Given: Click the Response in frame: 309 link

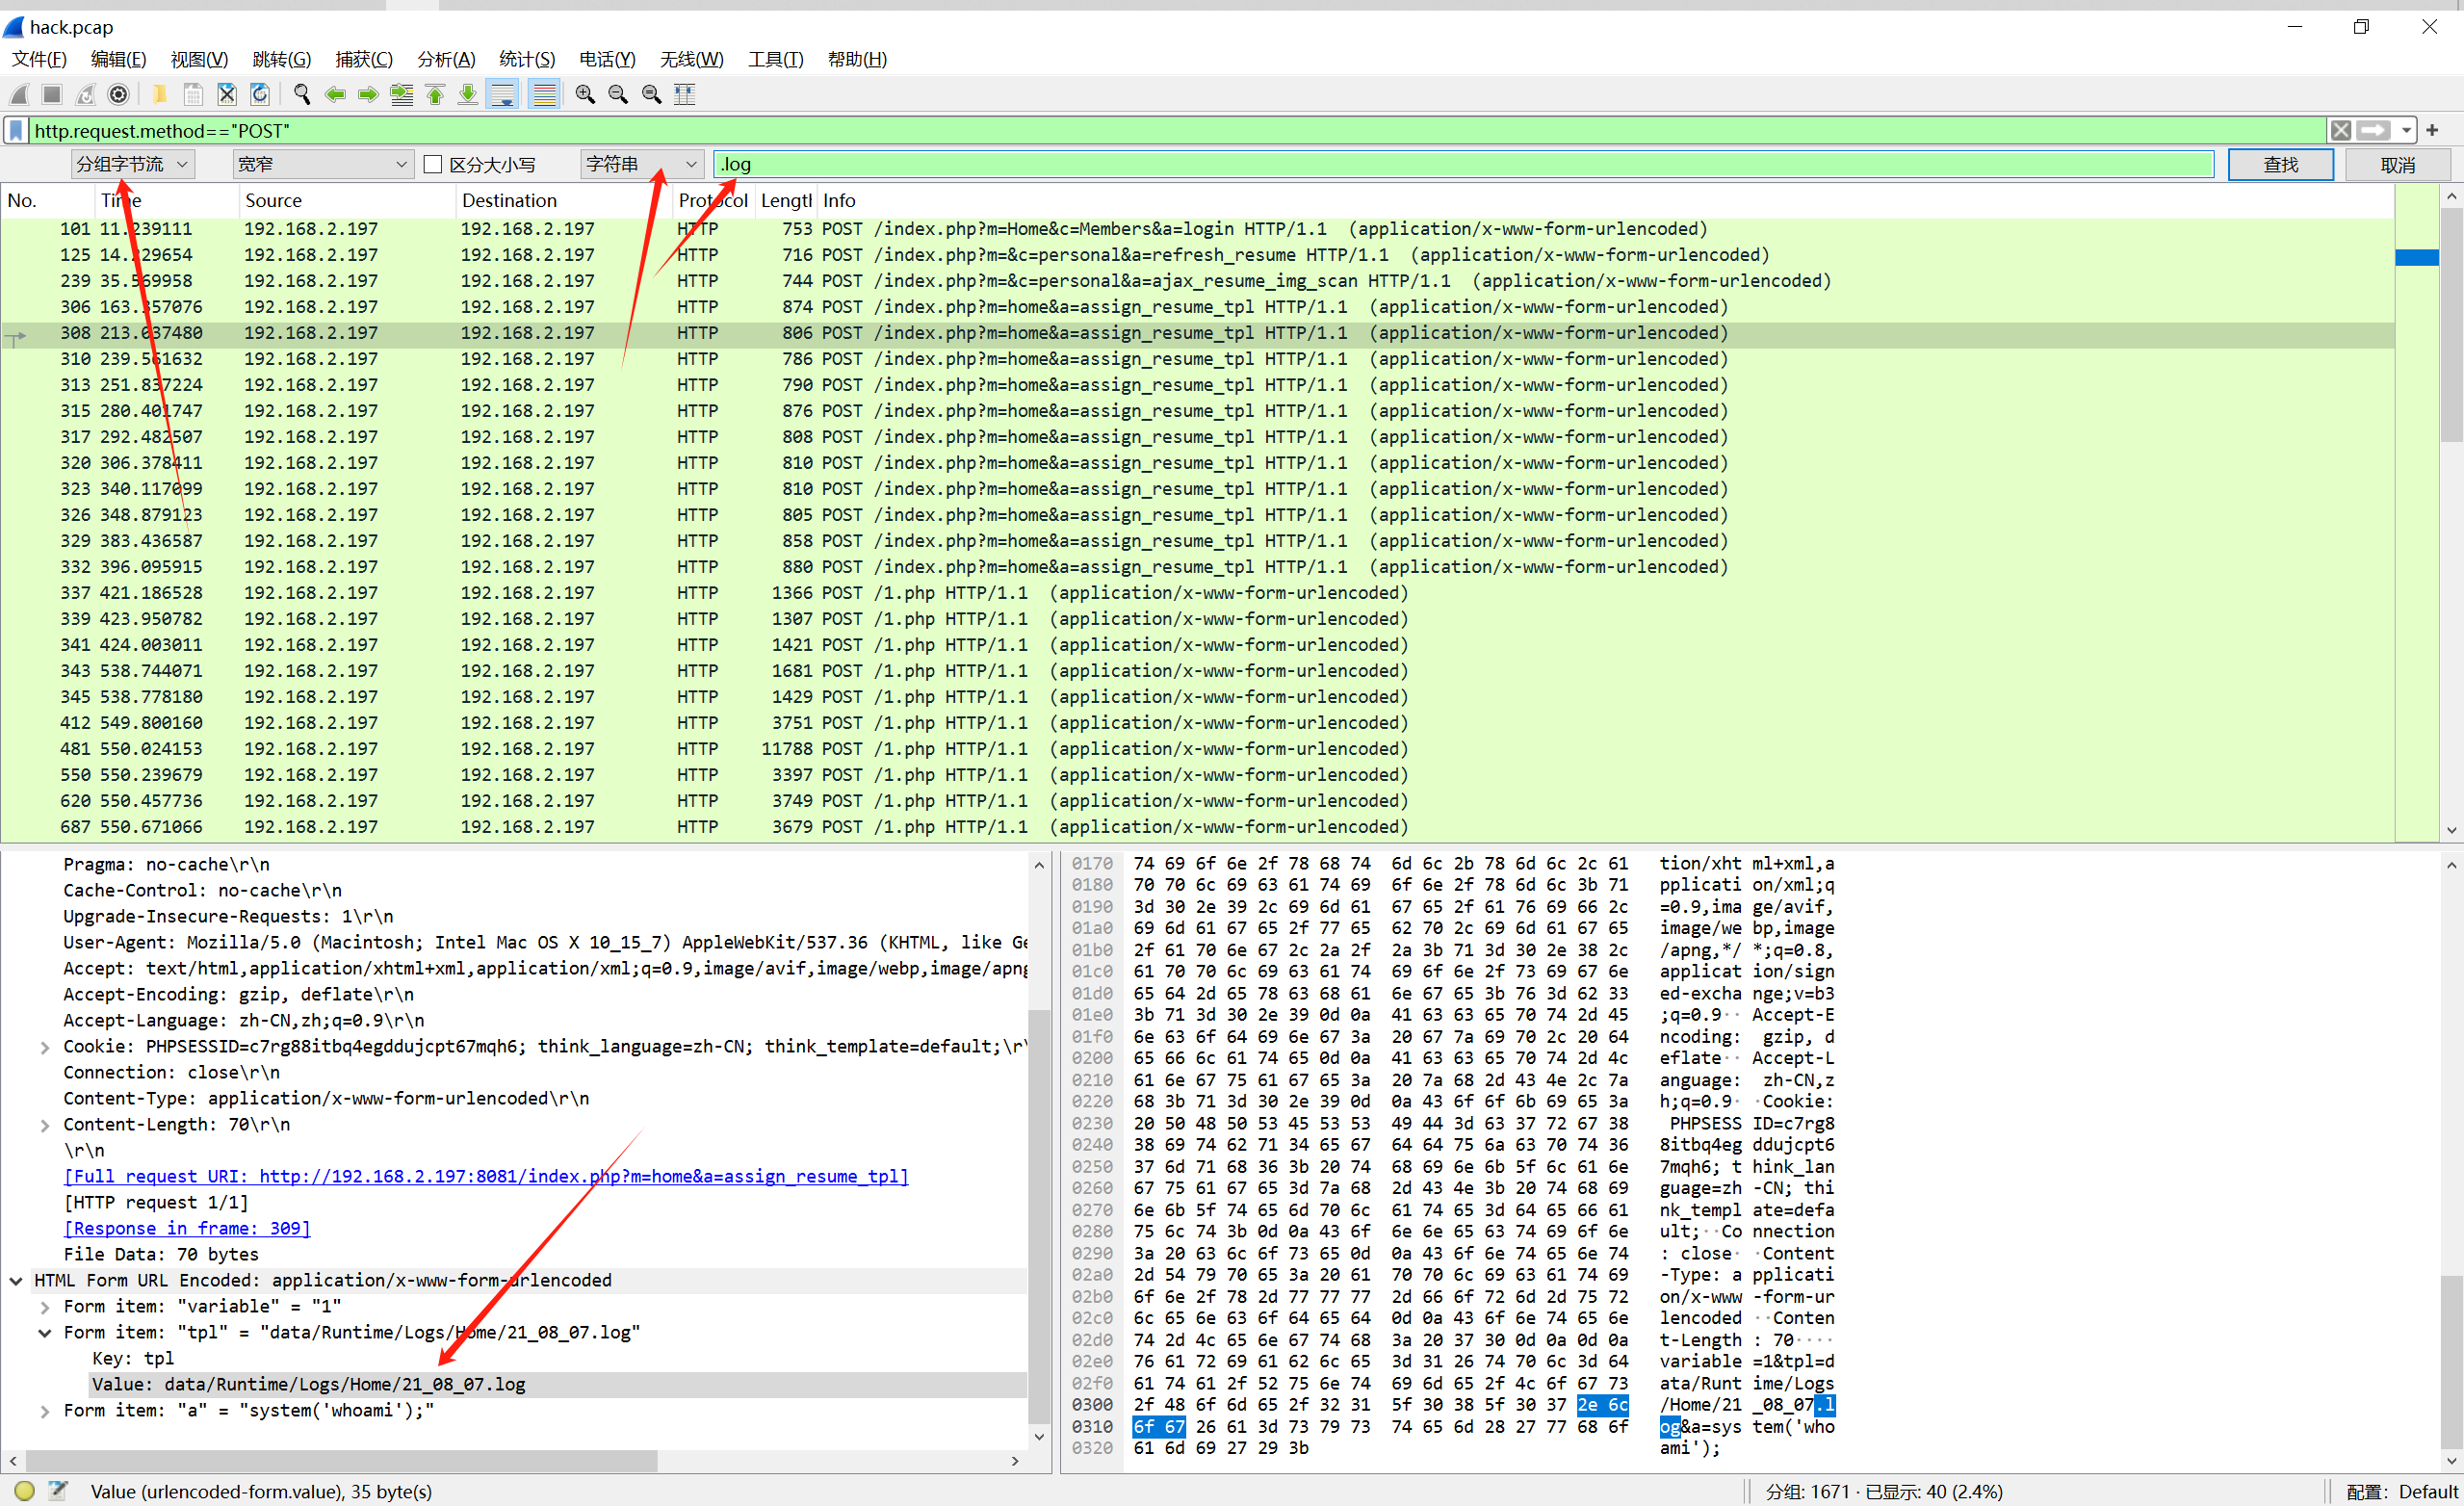Looking at the screenshot, I should (x=187, y=1229).
